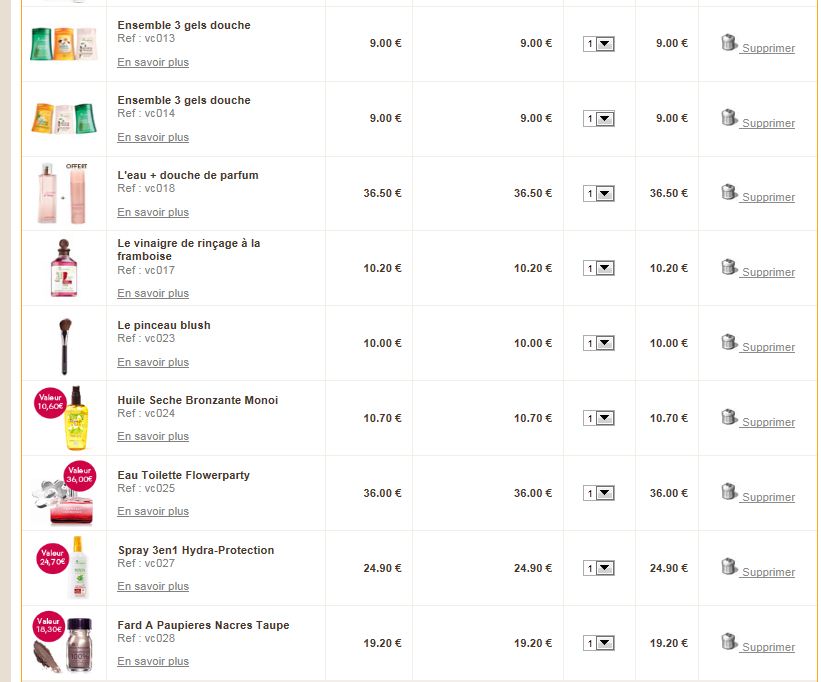821x682 pixels.
Task: Click trash icon for Eau Toilette Flowerparty
Action: click(729, 492)
